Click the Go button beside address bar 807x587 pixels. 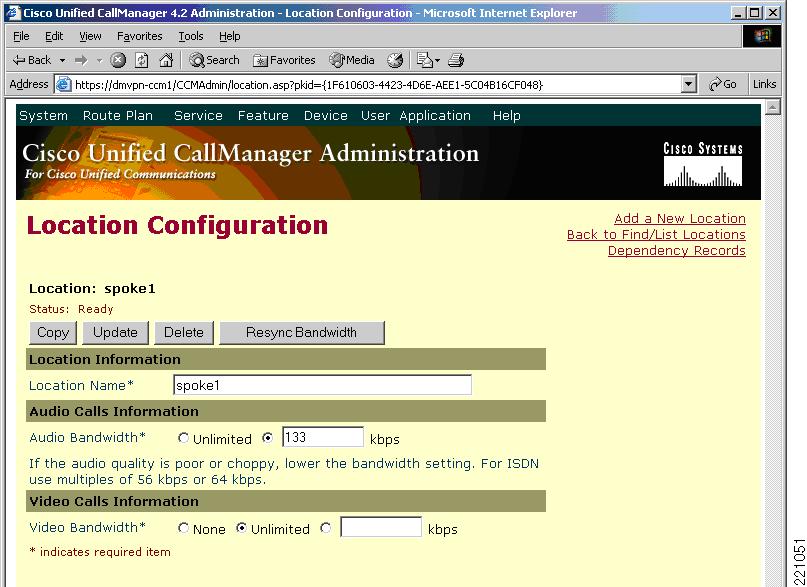click(723, 84)
